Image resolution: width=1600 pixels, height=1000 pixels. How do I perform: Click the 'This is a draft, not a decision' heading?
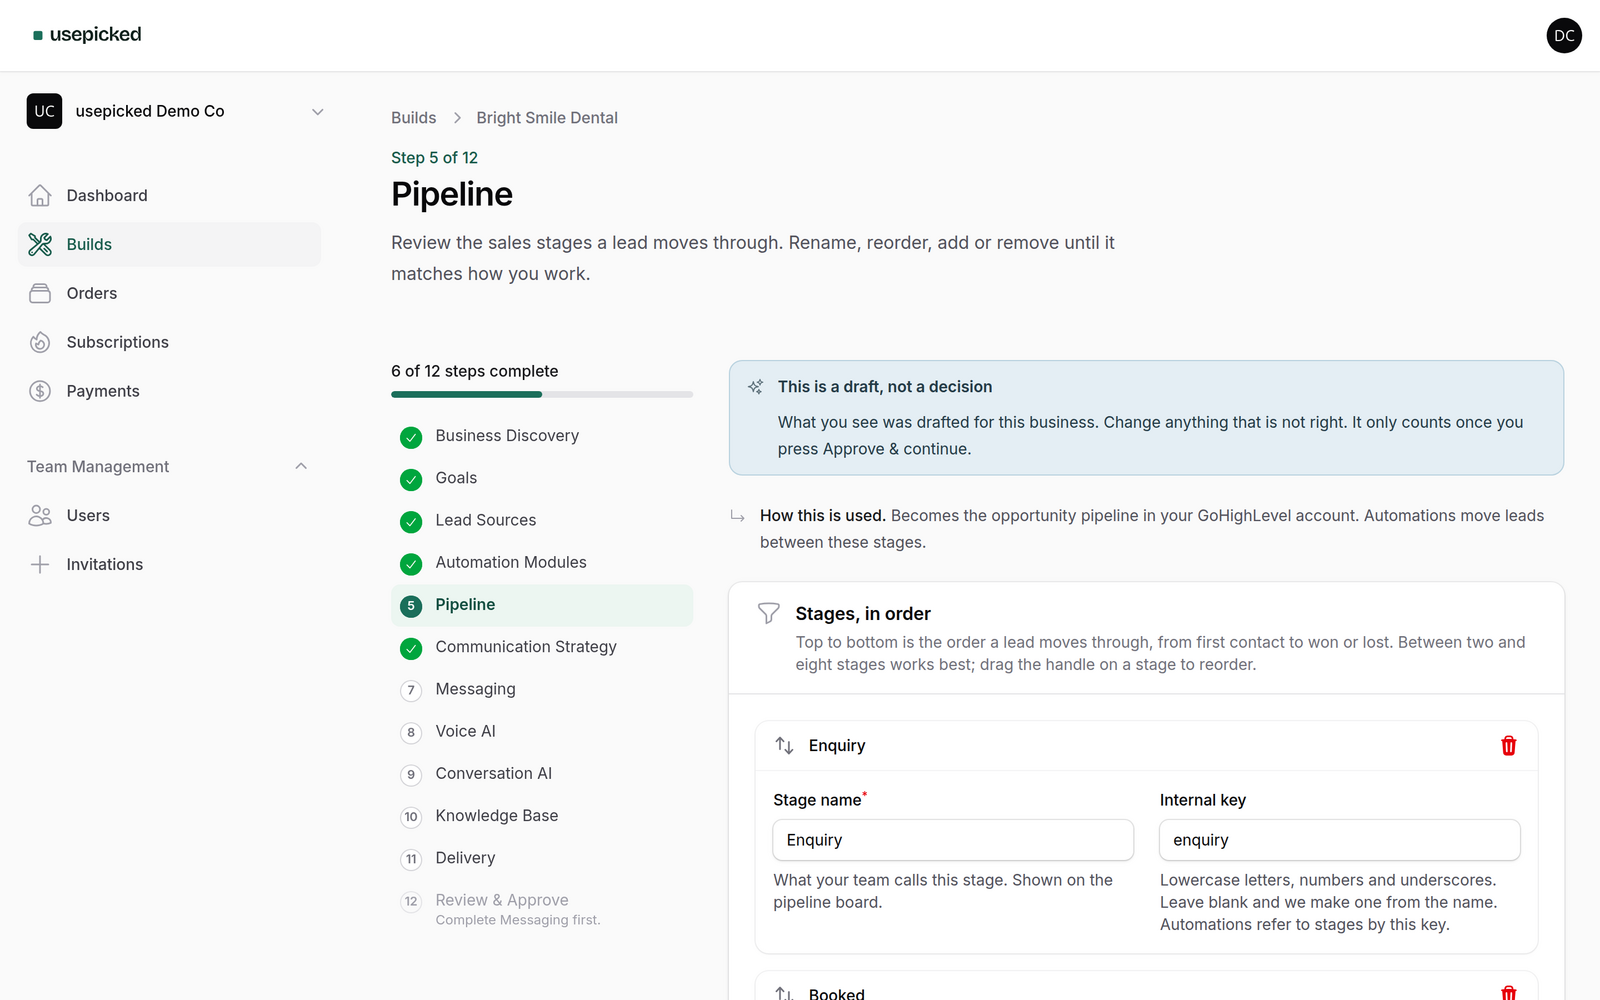click(x=885, y=387)
